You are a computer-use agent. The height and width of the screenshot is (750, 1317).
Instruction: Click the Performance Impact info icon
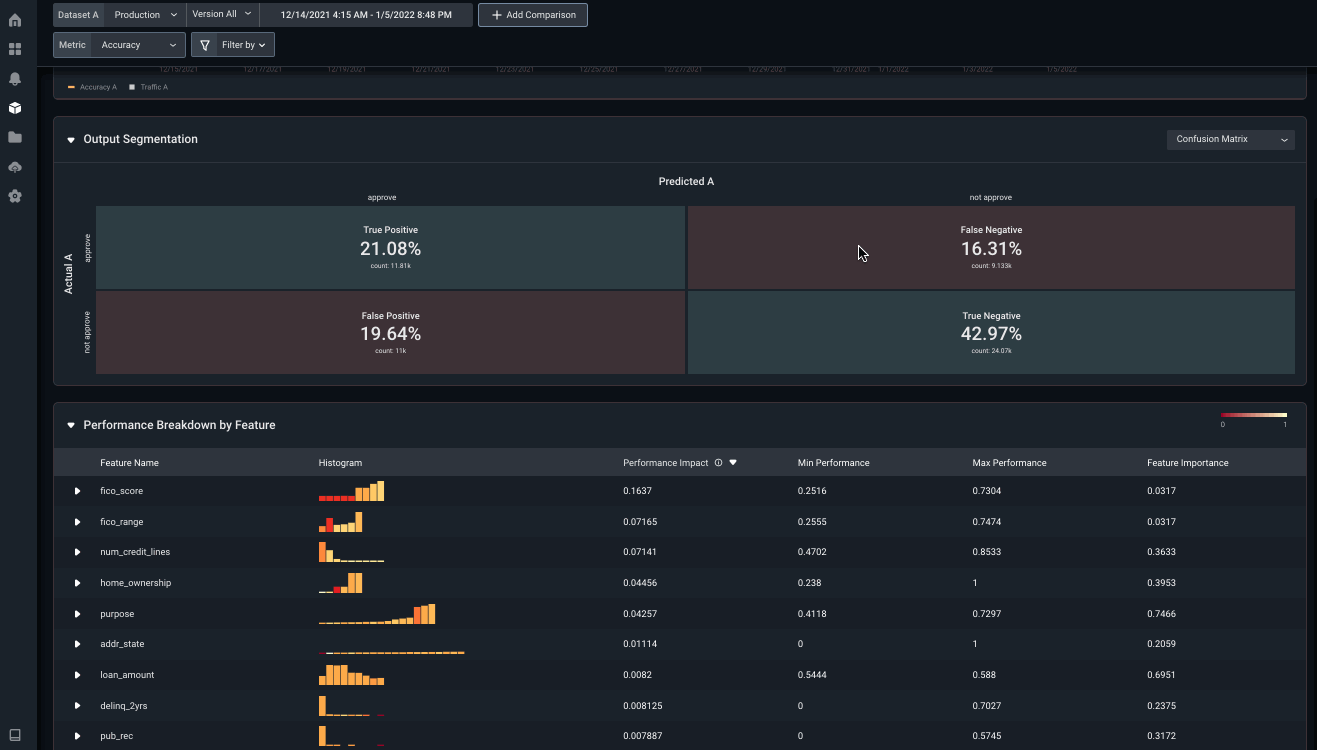point(718,463)
